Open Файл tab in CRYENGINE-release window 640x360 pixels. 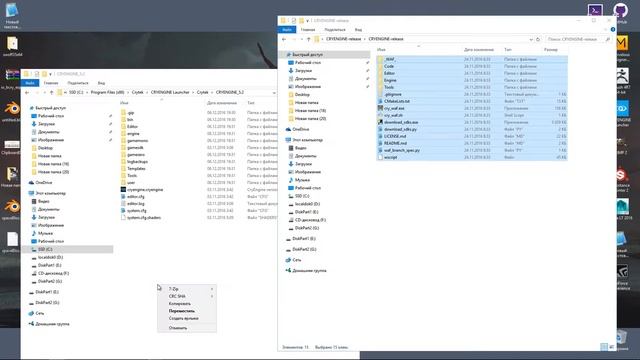coord(287,30)
